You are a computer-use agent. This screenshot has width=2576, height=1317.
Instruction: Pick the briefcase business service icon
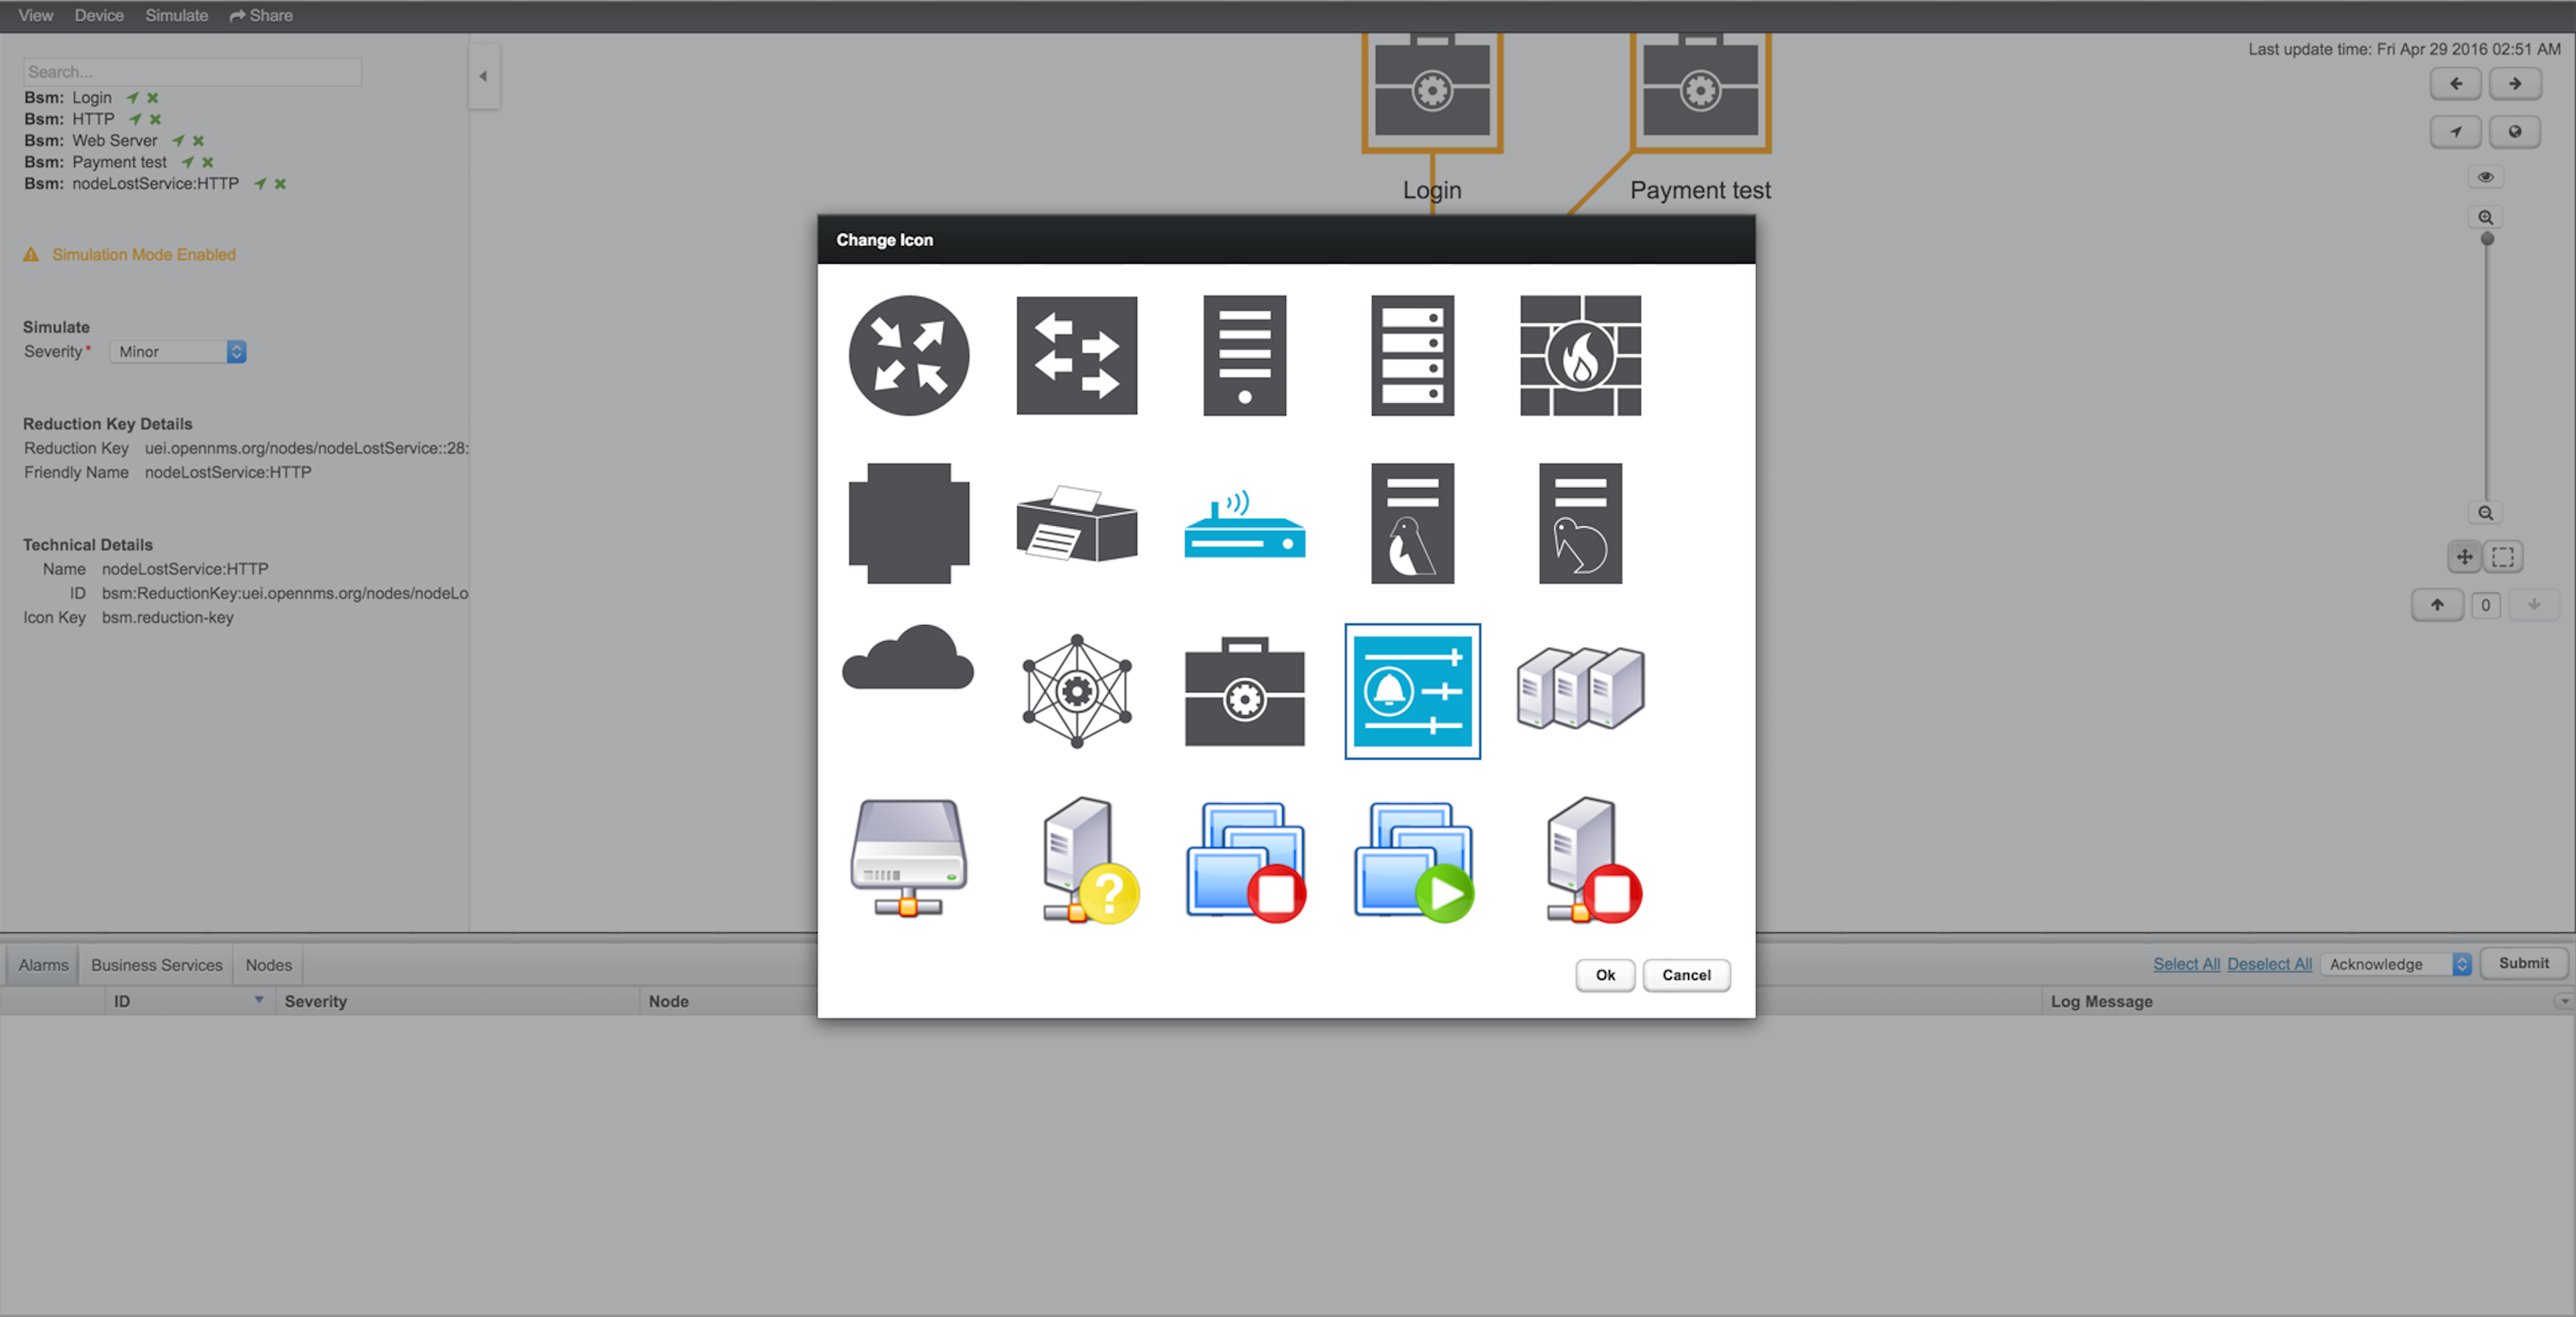pyautogui.click(x=1244, y=691)
